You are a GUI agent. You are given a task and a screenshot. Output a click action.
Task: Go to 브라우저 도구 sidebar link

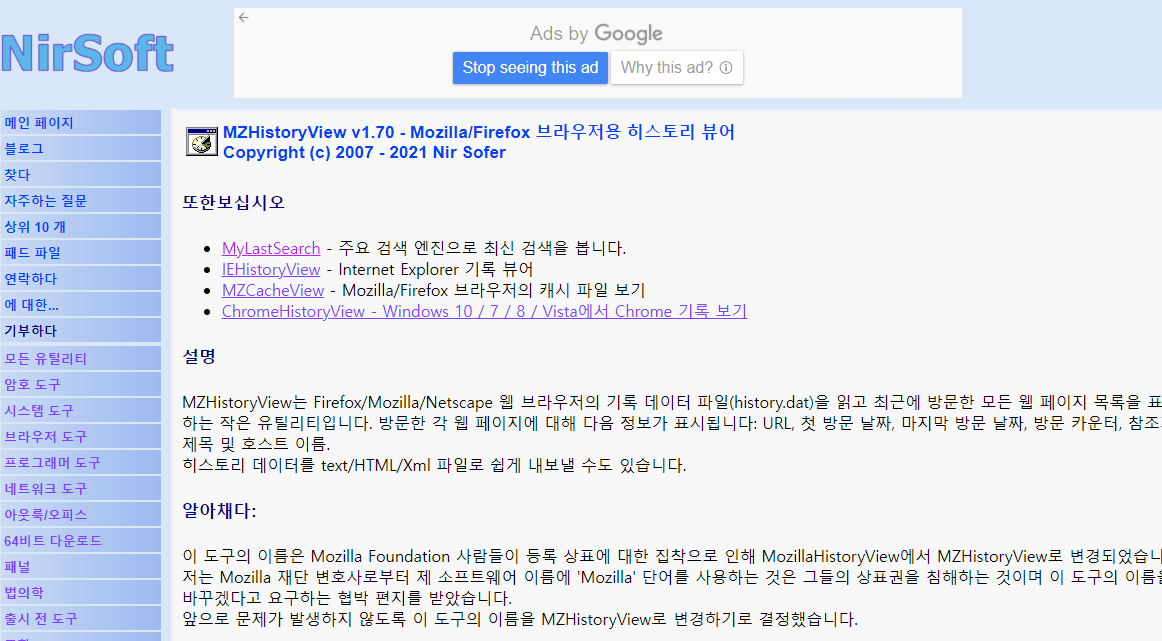80,436
